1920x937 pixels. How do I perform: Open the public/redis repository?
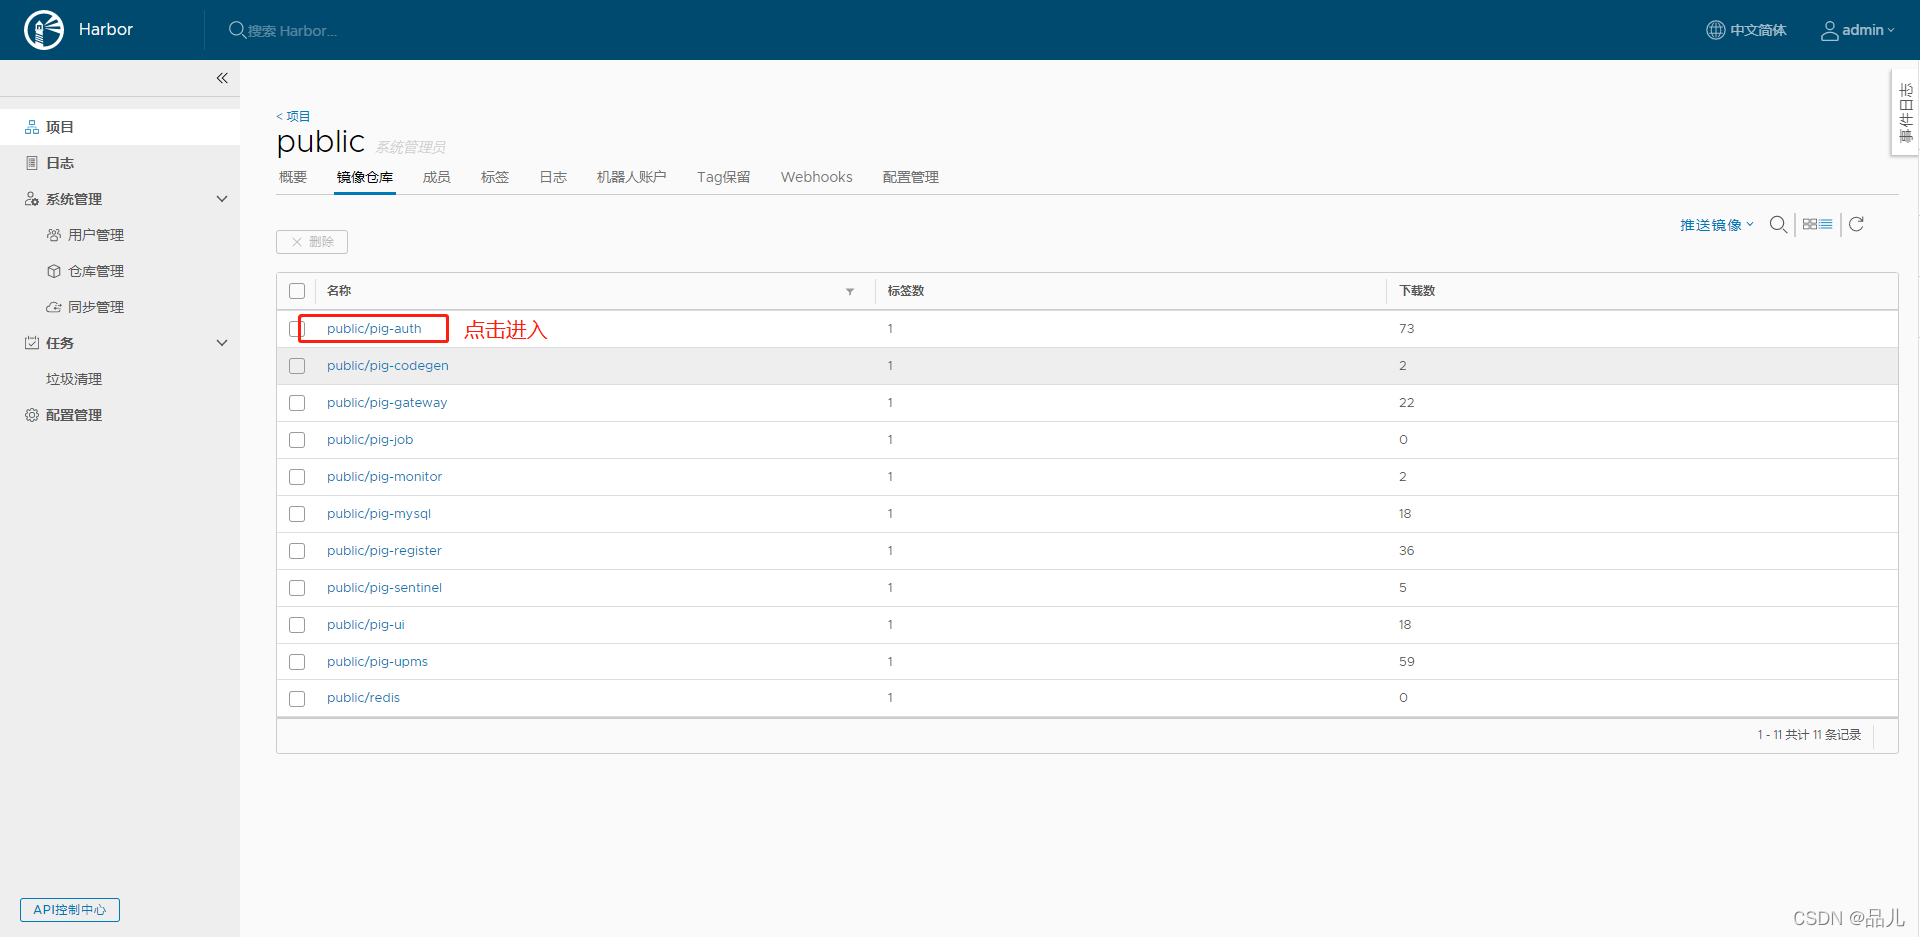point(363,698)
